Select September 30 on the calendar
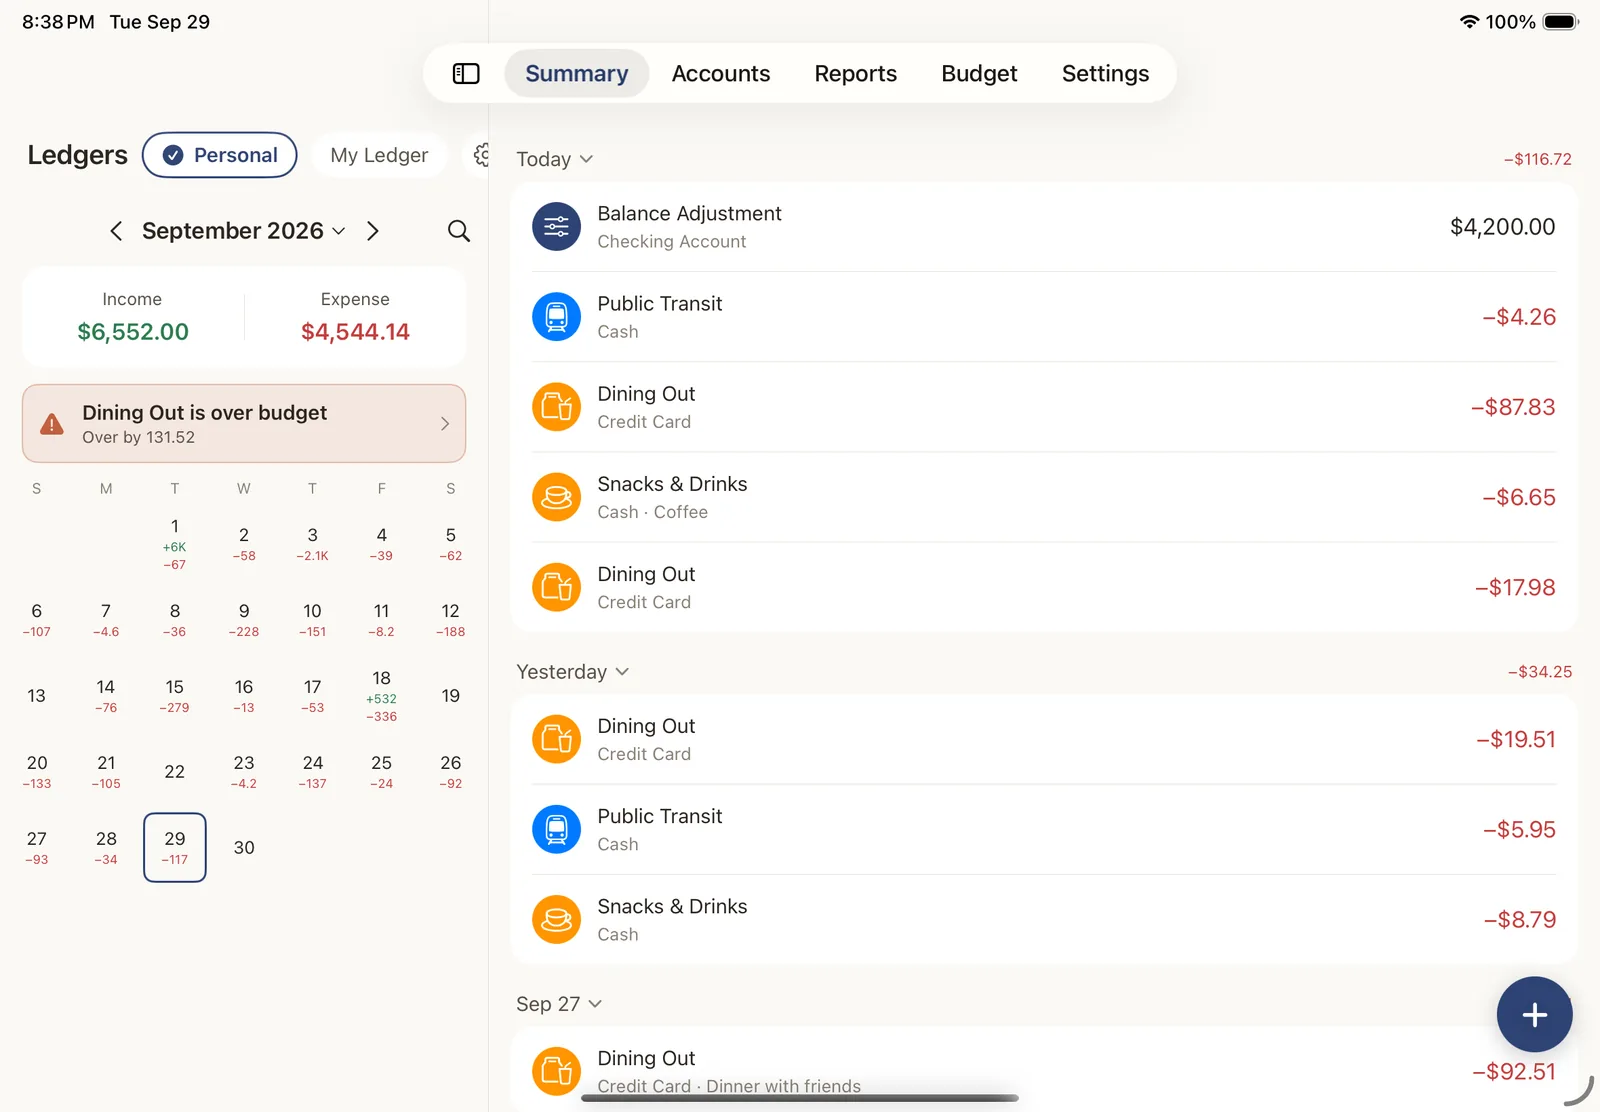The image size is (1600, 1112). [244, 847]
